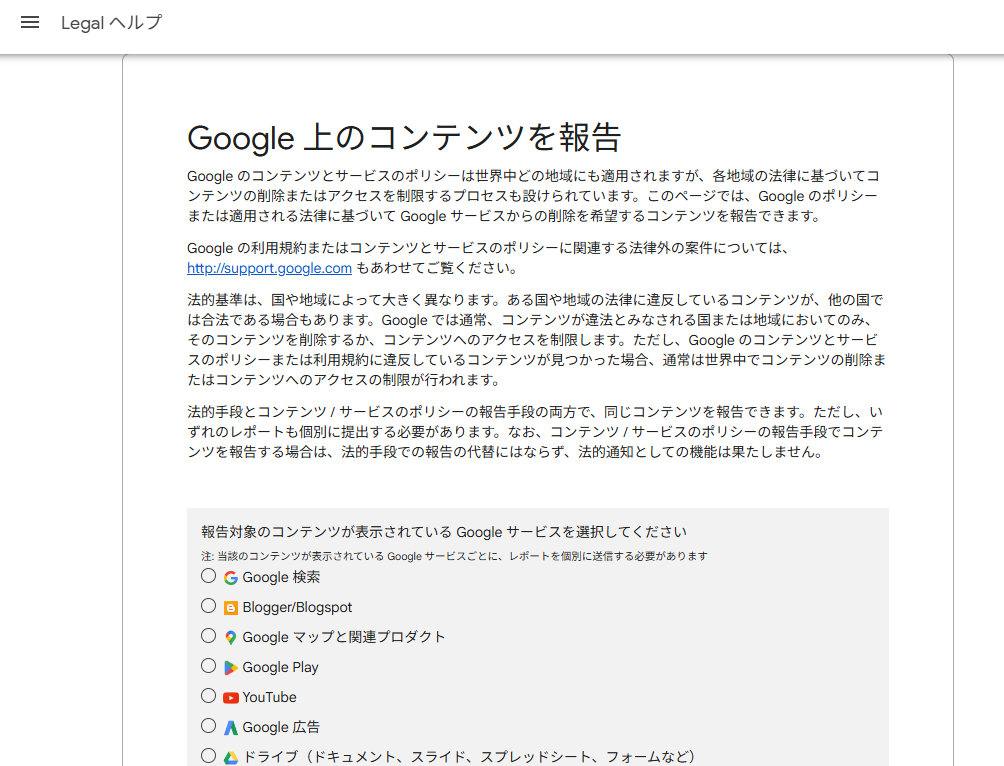Open the hamburger main menu
Screen dimensions: 1004x766
click(x=30, y=22)
